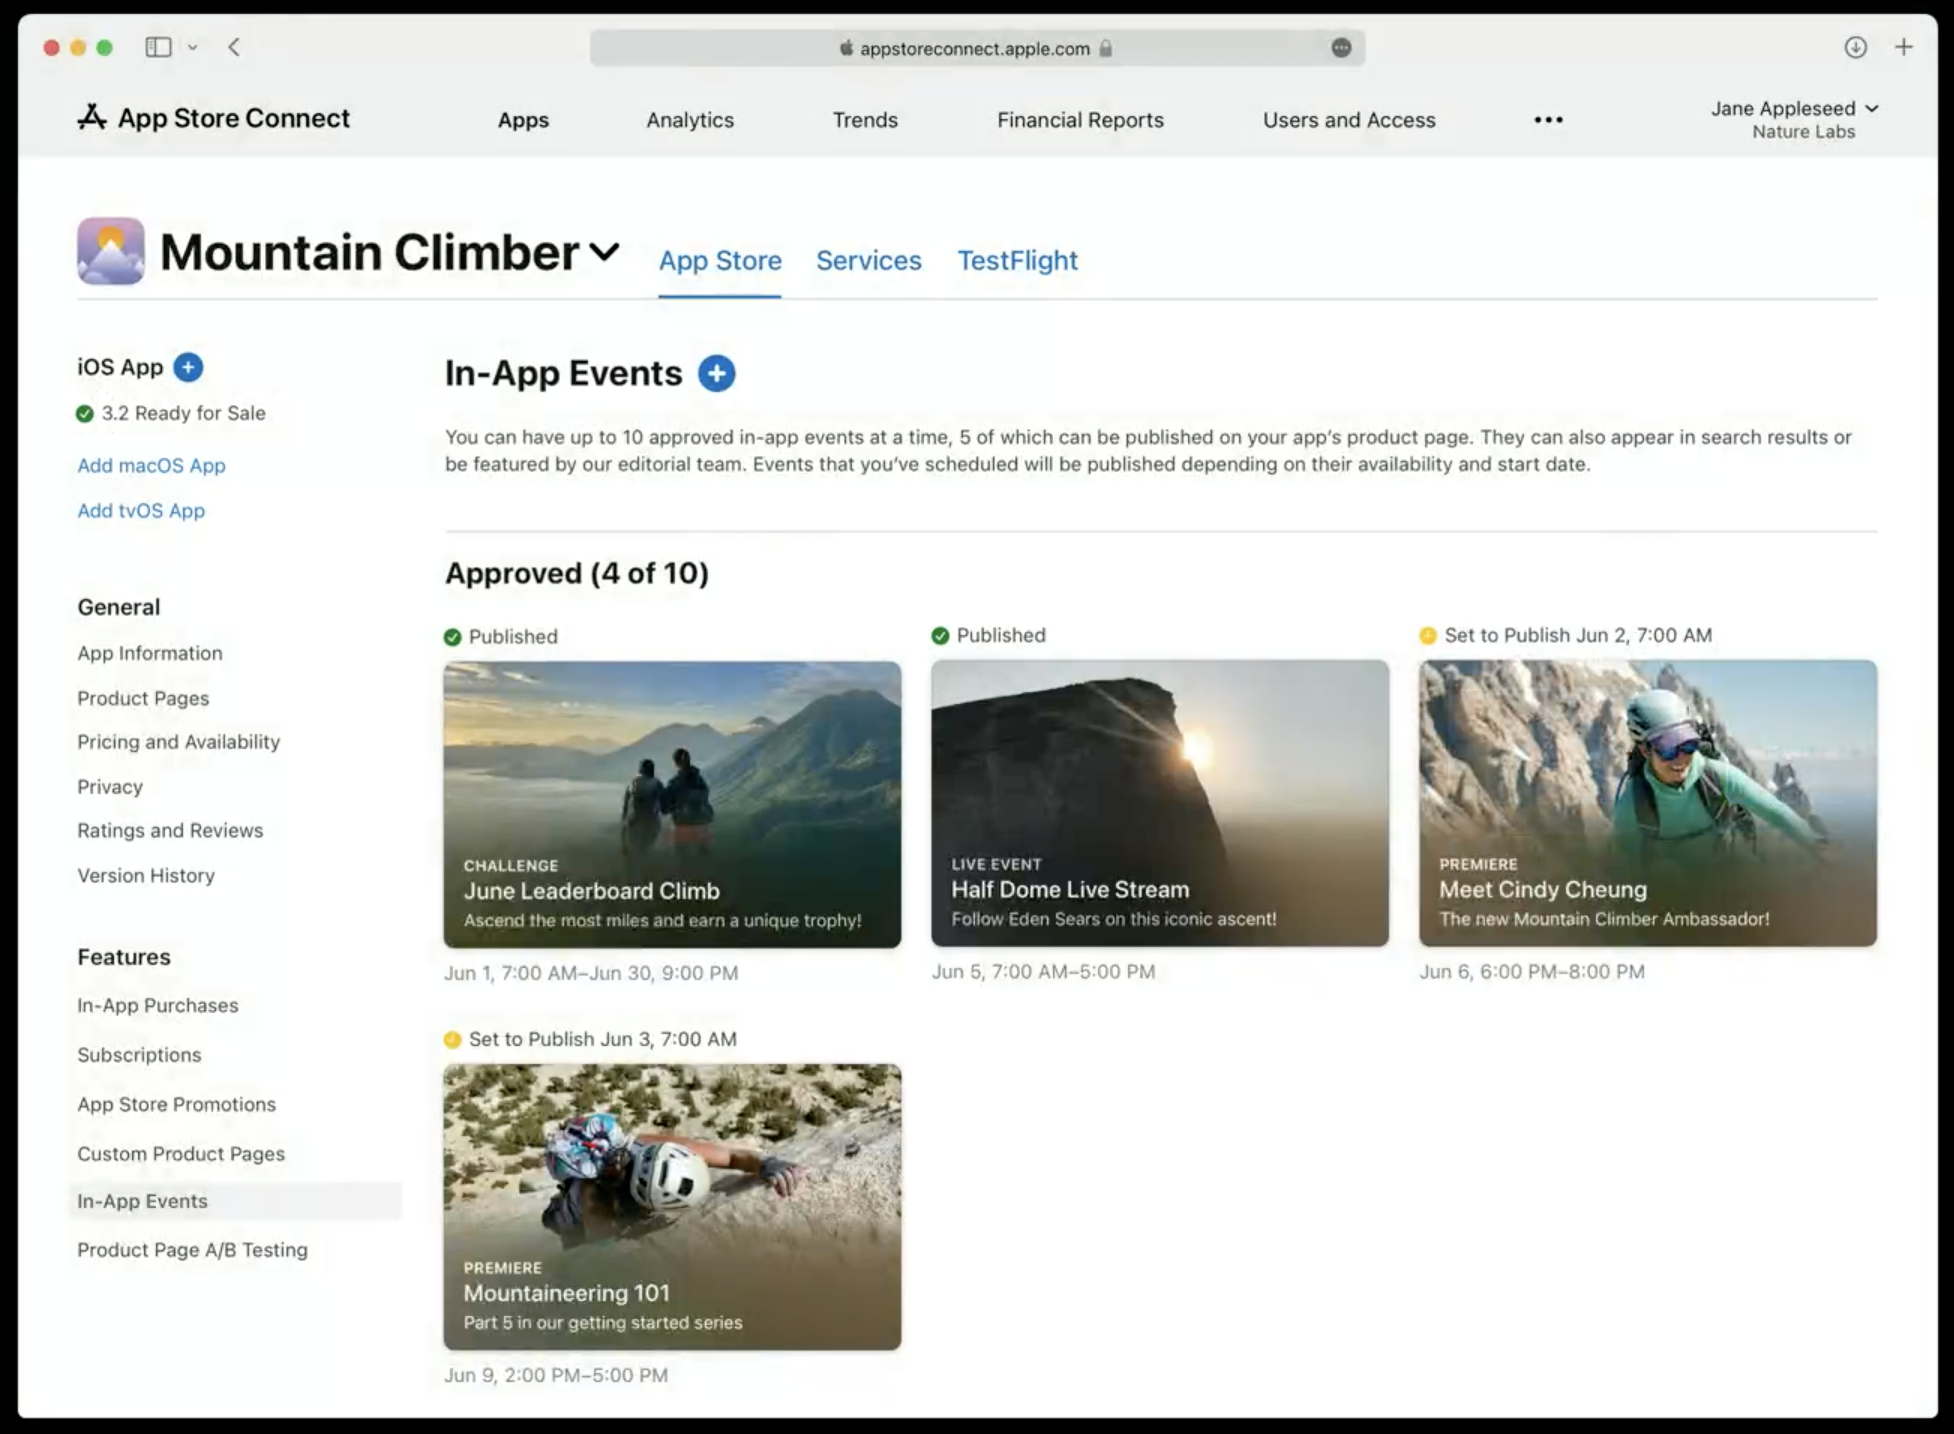Open the June Leaderboard Climb event card
1954x1434 pixels.
point(672,803)
